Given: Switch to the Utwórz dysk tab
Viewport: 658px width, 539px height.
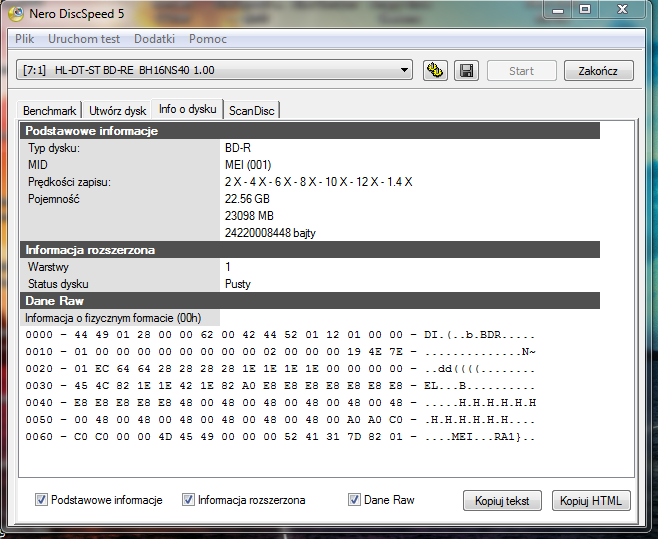Looking at the screenshot, I should click(x=117, y=111).
